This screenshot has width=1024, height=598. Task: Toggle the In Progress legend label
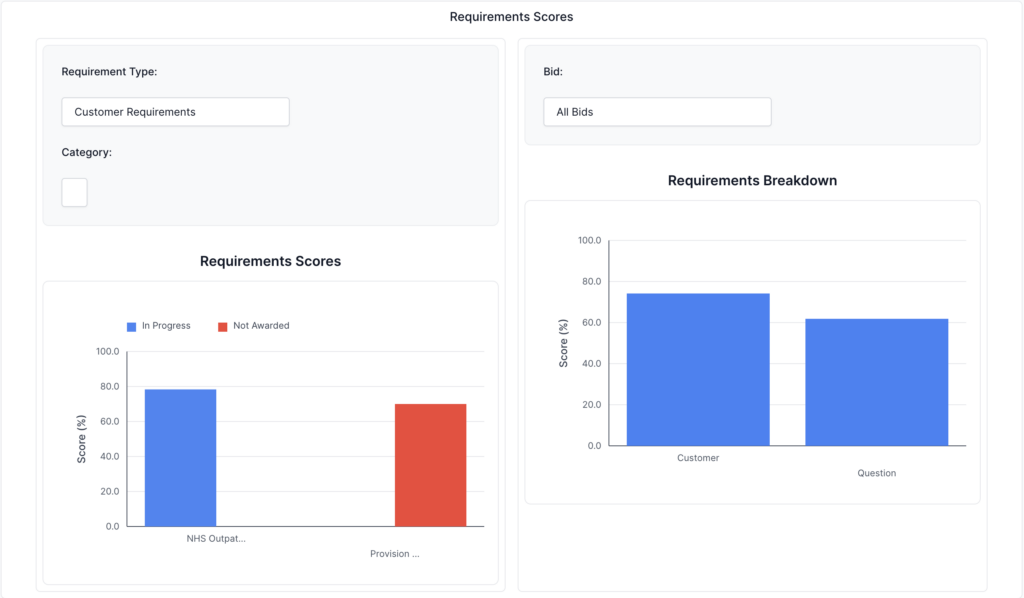[166, 326]
